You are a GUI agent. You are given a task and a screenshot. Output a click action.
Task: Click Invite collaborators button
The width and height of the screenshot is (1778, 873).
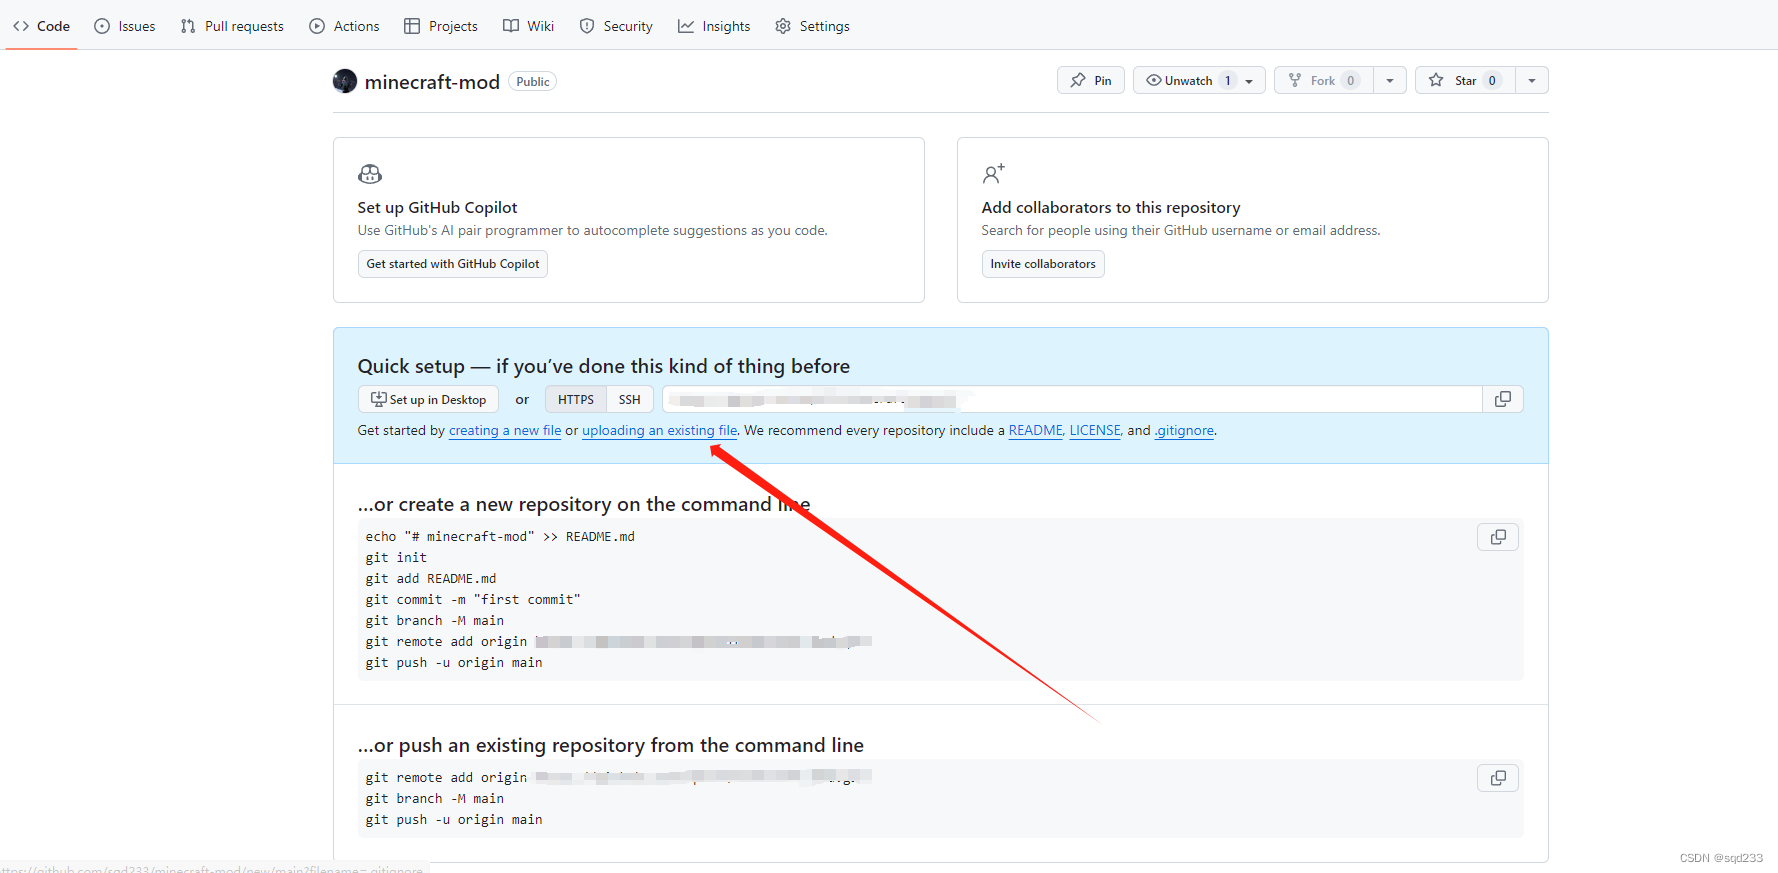tap(1043, 264)
